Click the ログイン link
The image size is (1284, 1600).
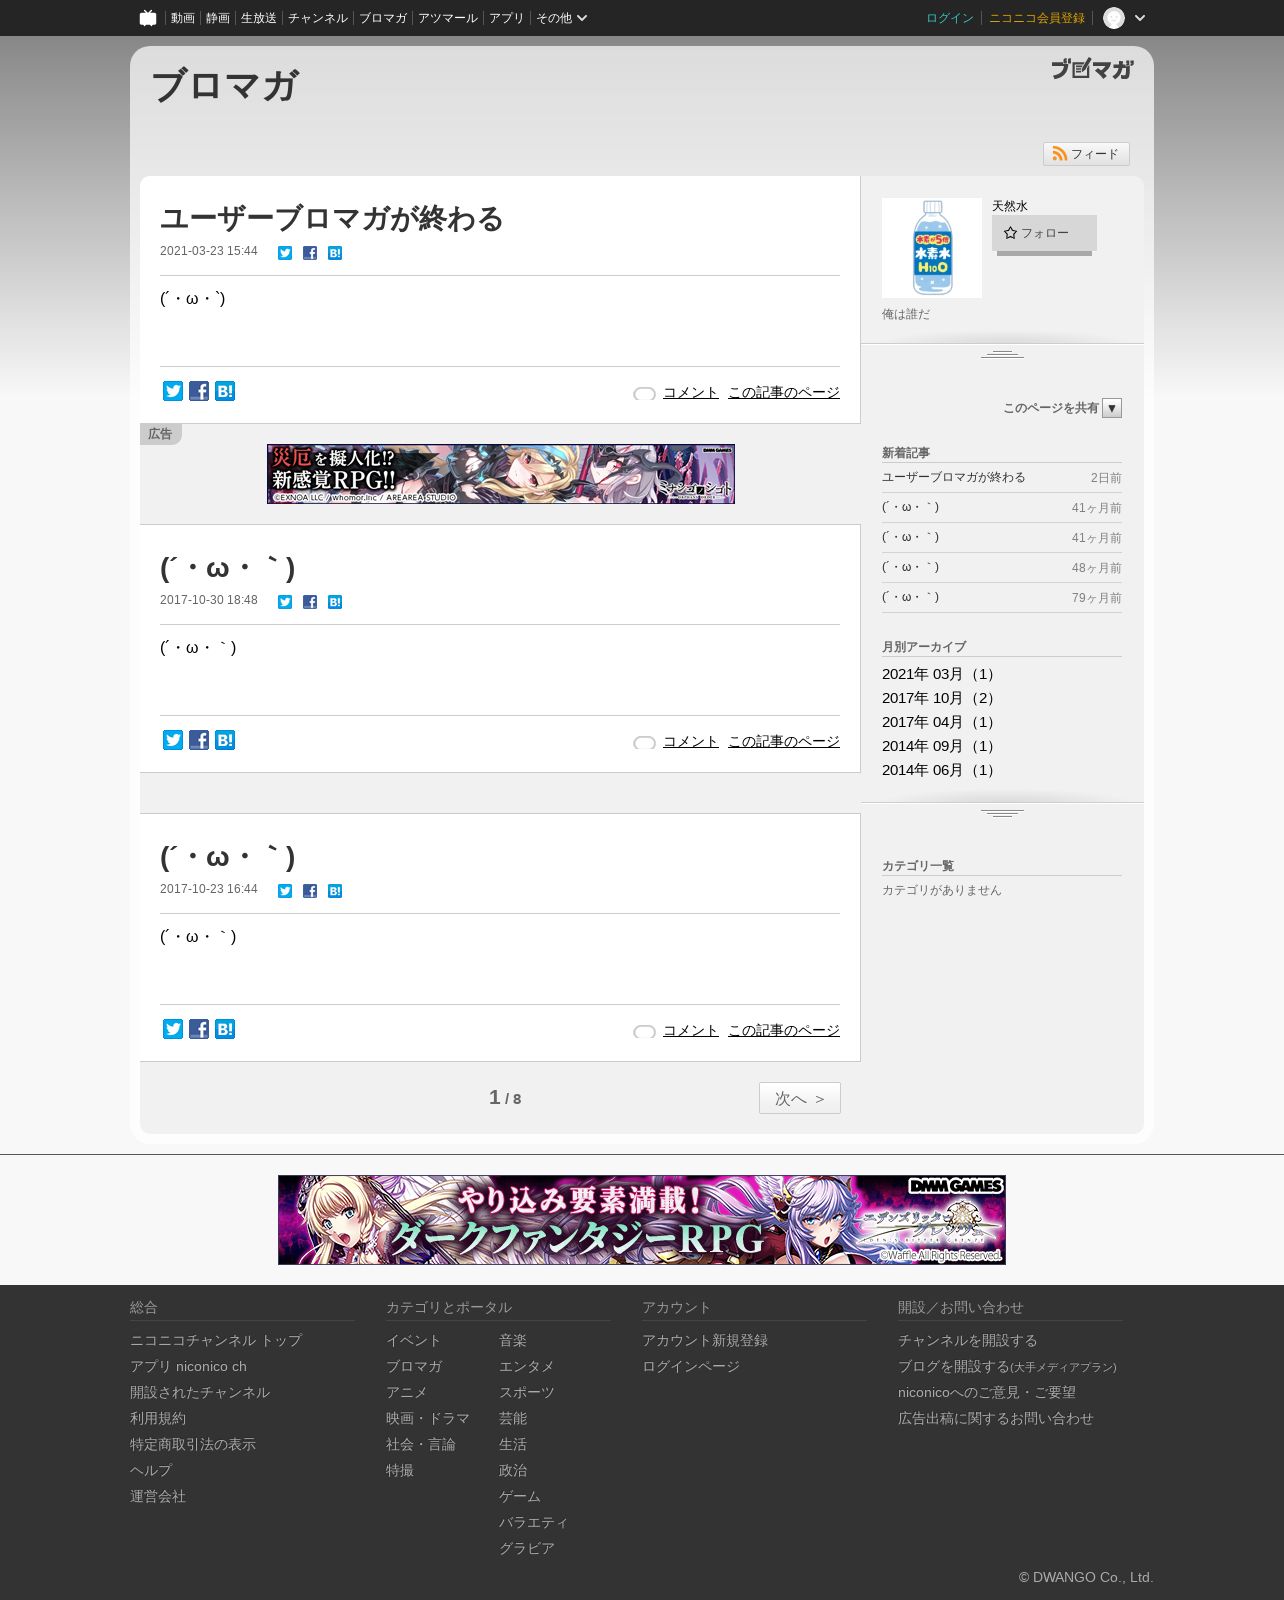950,18
